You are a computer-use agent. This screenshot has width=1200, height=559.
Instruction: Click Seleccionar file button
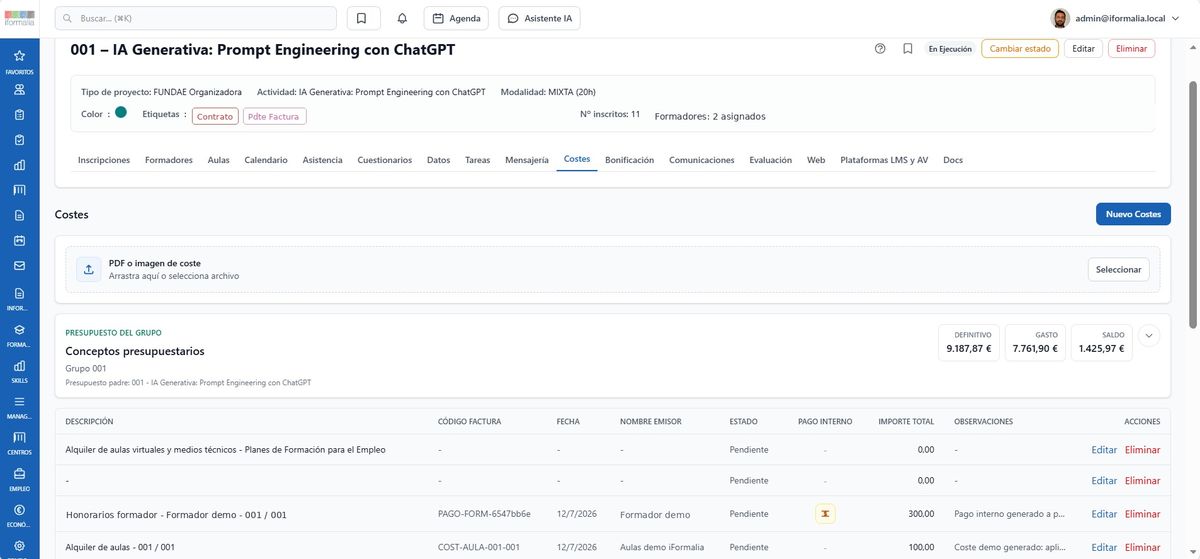(1118, 269)
